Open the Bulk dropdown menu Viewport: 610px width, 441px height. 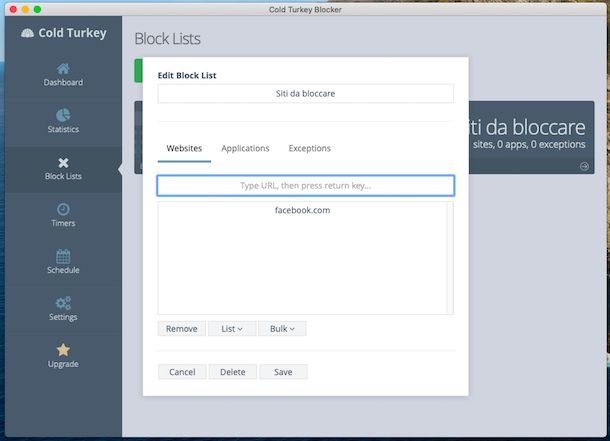[282, 329]
